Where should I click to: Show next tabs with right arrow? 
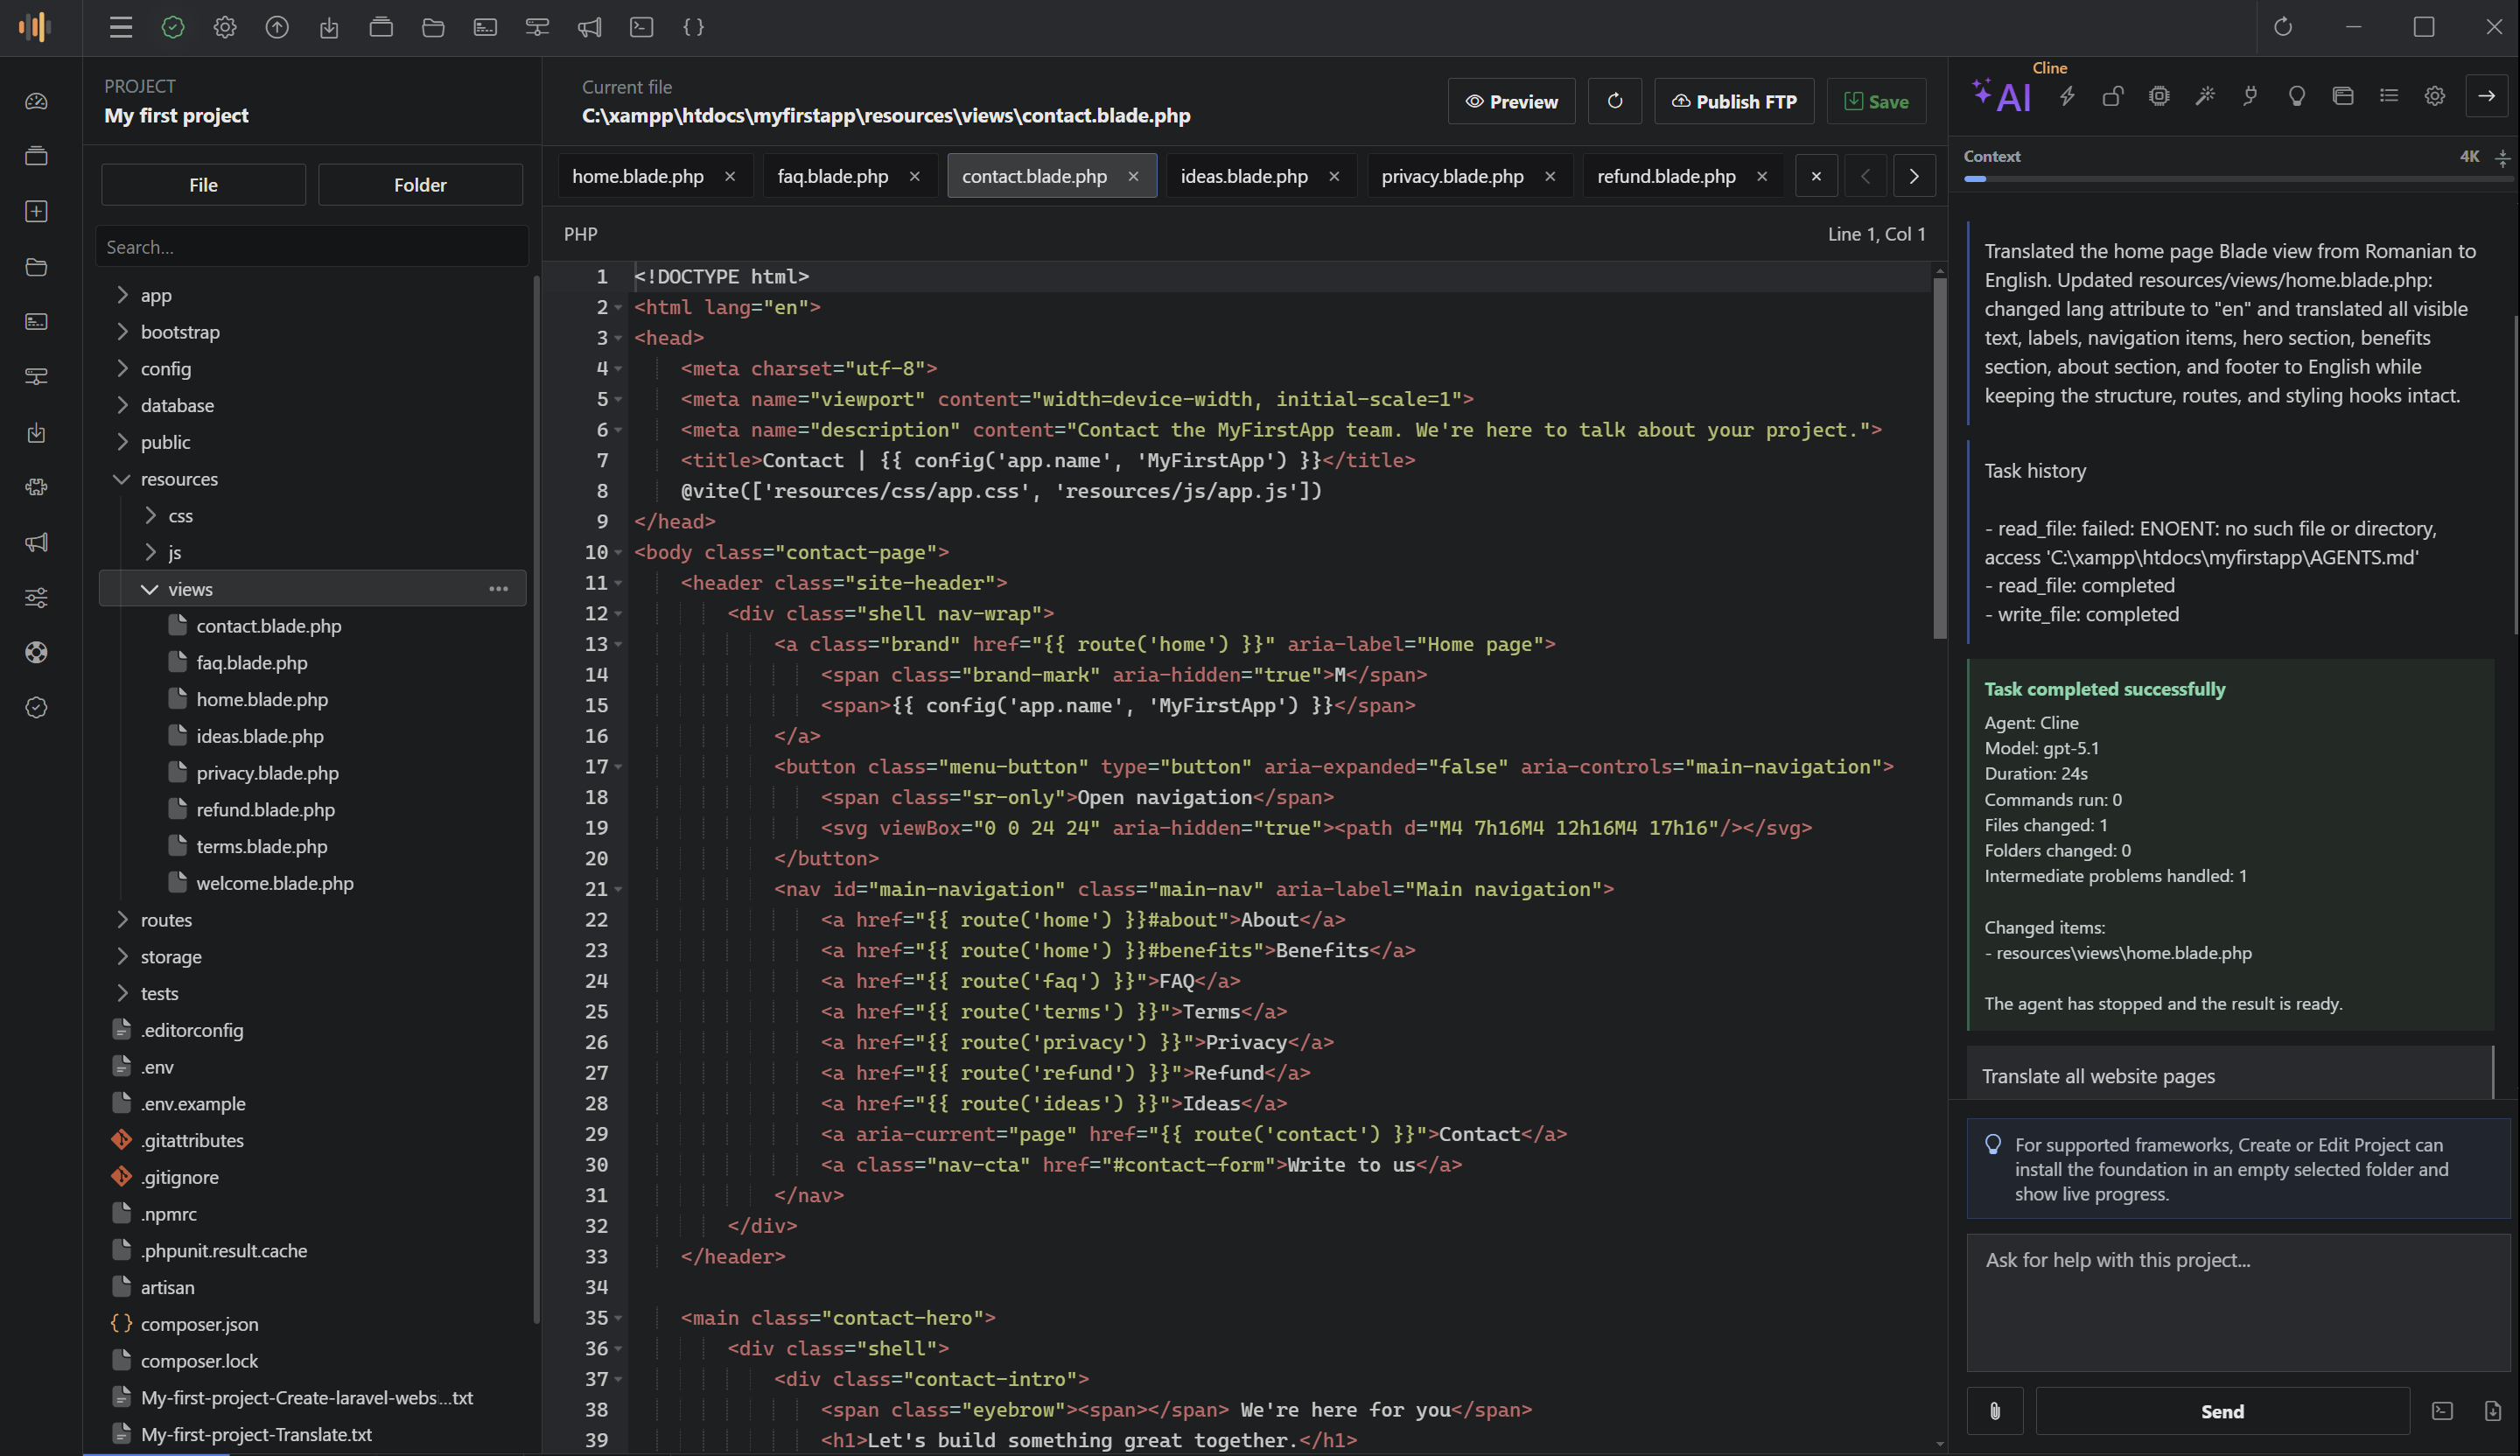[1913, 176]
